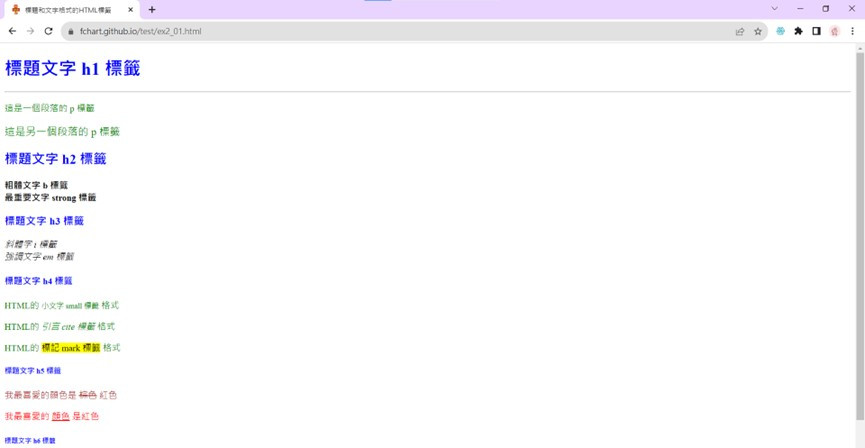Go back to the previous page
The height and width of the screenshot is (448, 865).
(13, 31)
